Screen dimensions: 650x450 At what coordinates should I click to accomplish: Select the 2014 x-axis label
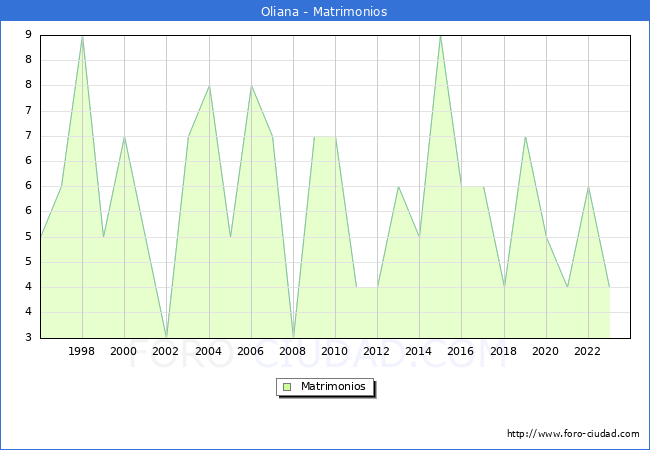click(419, 351)
